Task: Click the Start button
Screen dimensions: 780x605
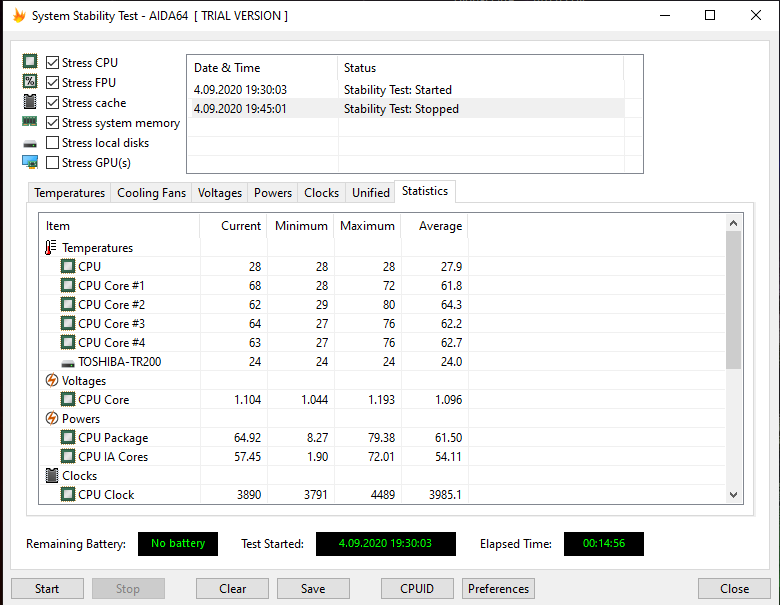Action: coord(47,589)
